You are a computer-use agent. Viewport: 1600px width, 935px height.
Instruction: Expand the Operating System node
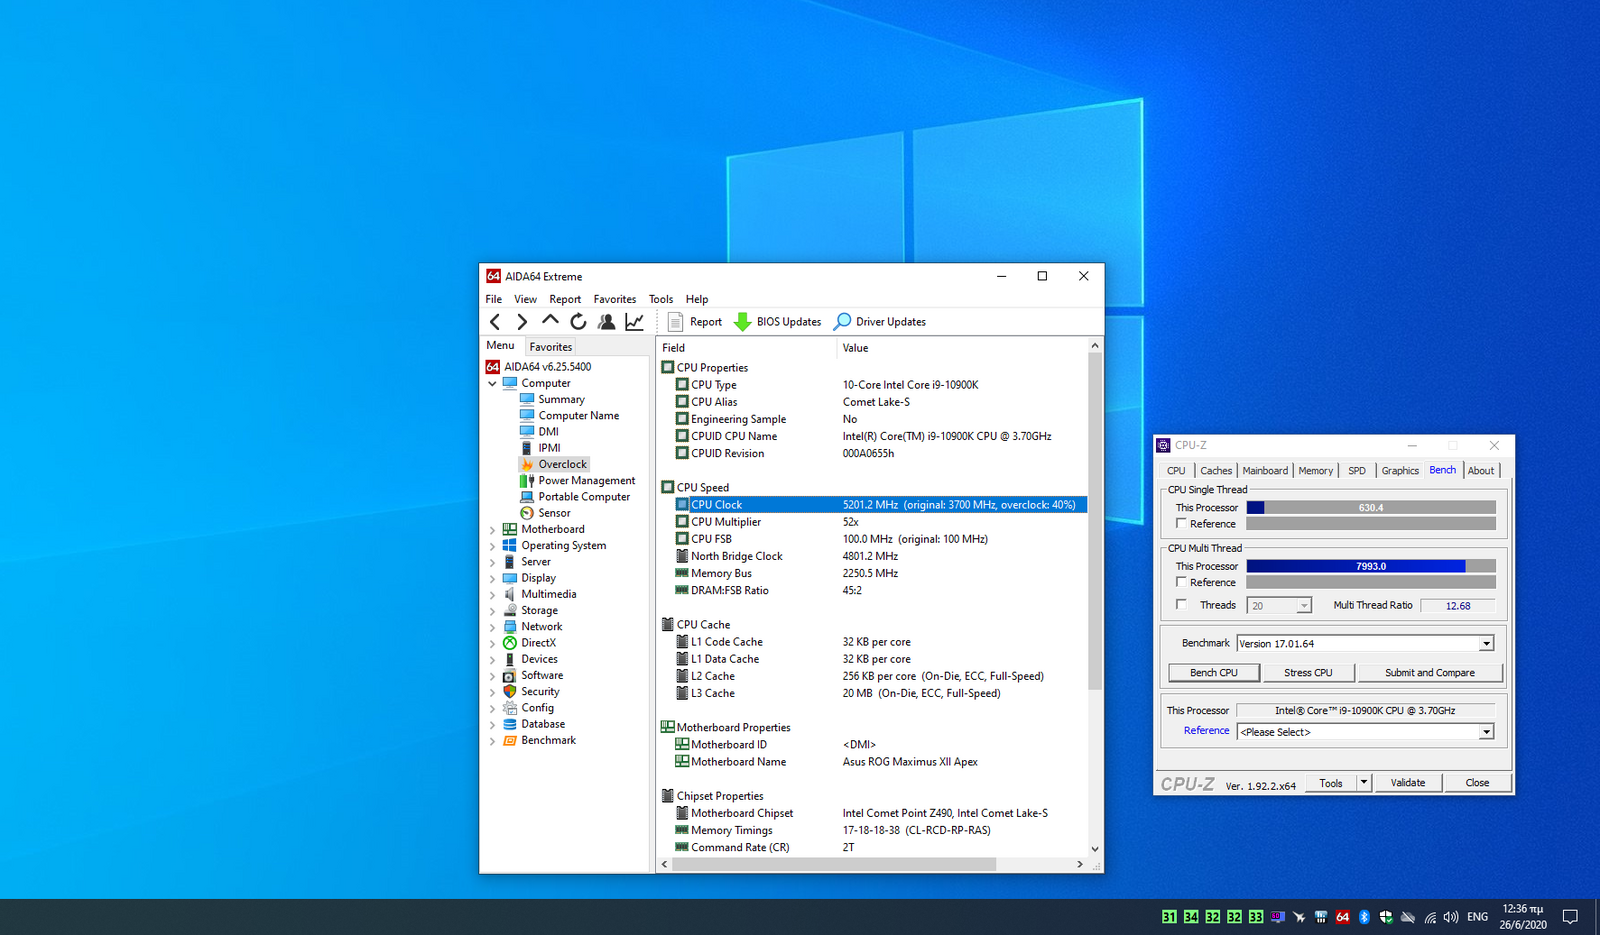pos(492,546)
